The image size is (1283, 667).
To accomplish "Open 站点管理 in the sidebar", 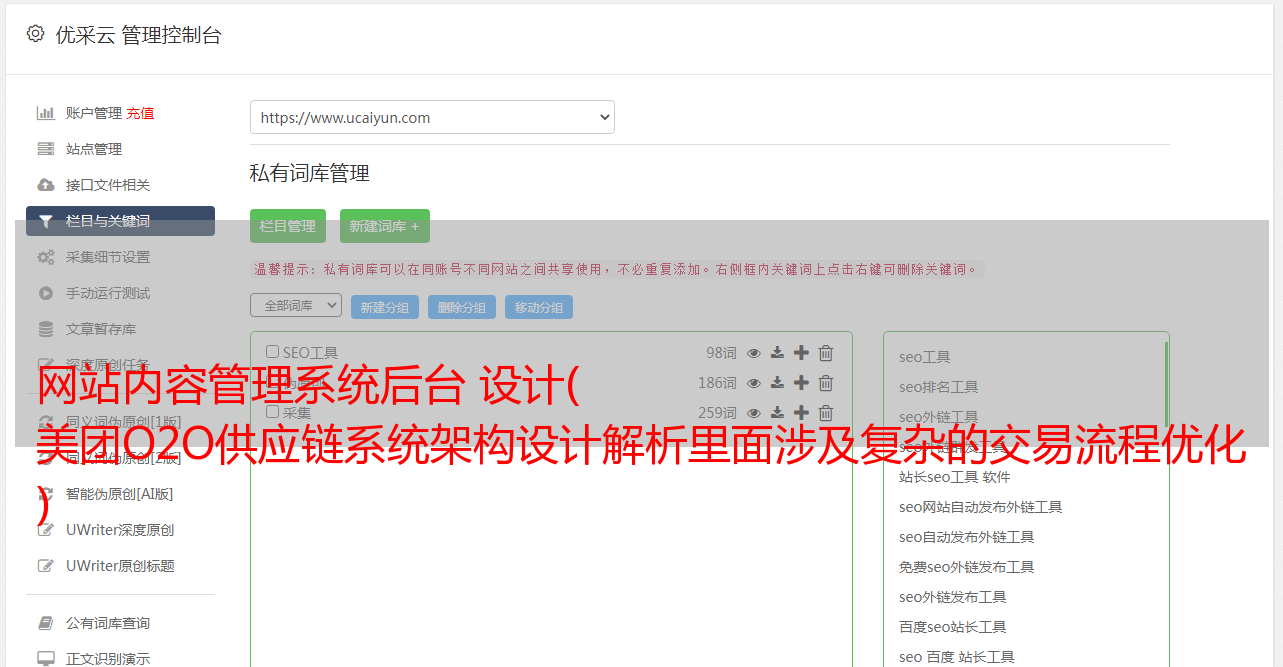I will [94, 149].
